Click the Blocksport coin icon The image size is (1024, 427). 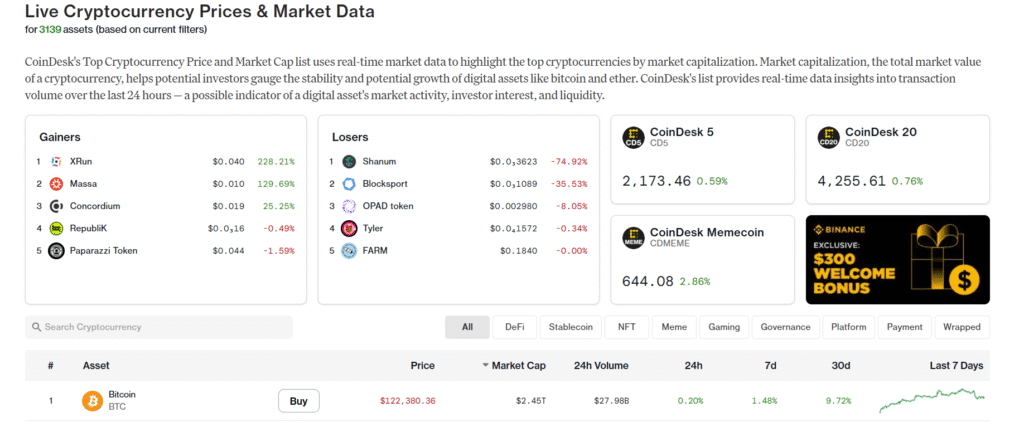click(349, 184)
